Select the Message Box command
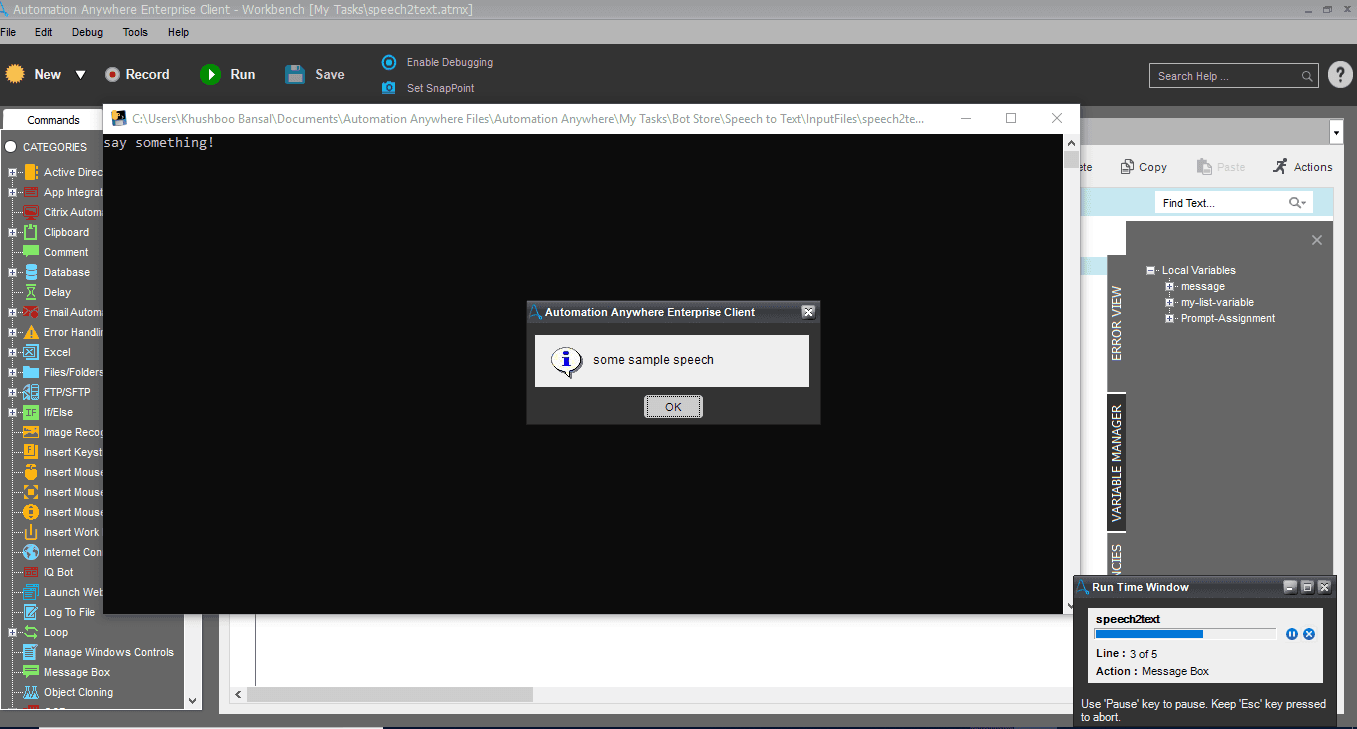 coord(77,672)
